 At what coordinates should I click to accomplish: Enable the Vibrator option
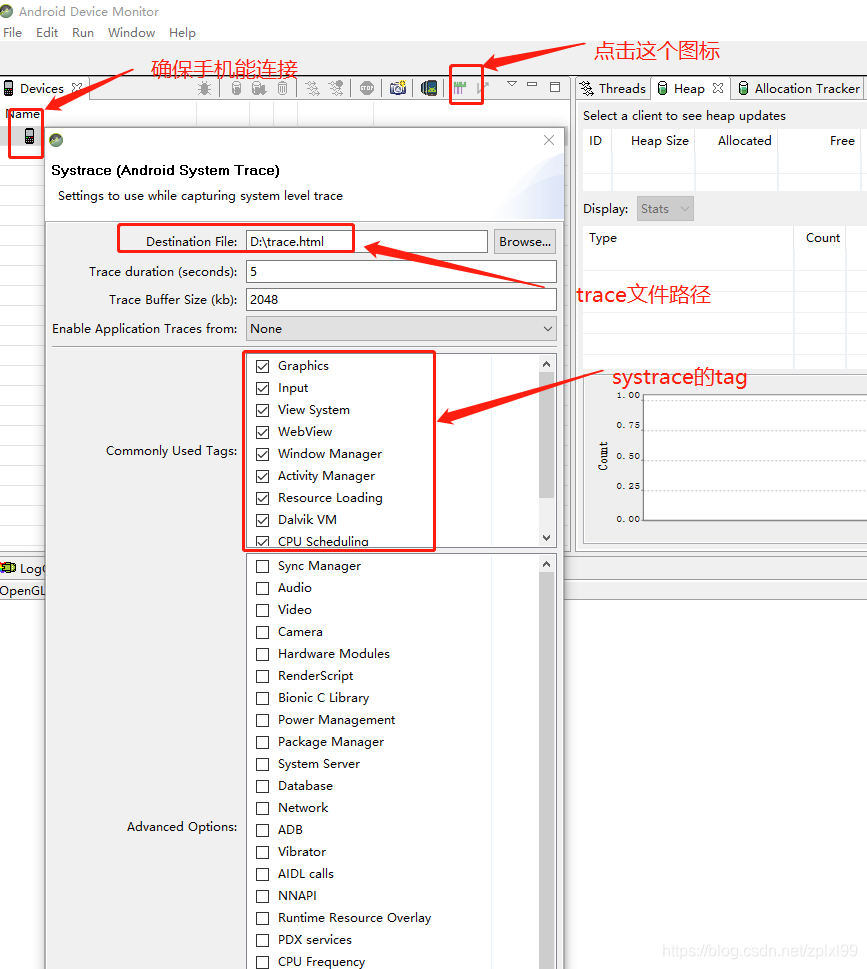click(x=263, y=852)
